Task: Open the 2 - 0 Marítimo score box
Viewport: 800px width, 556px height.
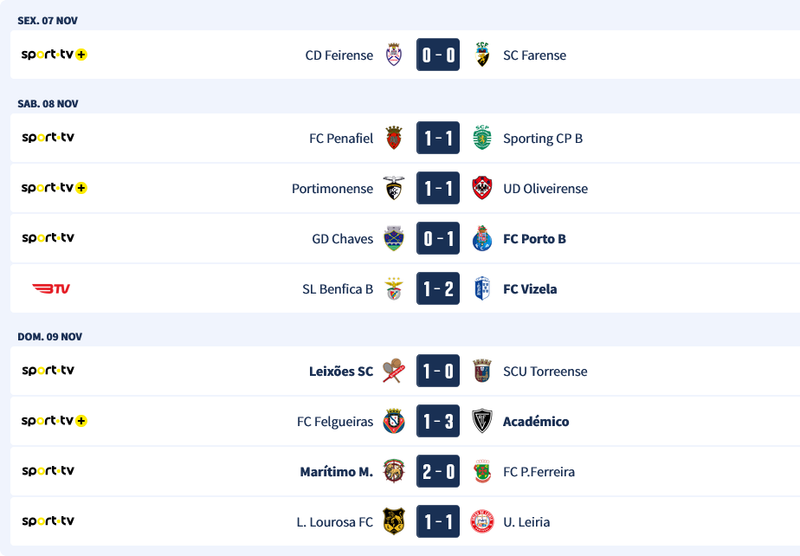Action: (x=438, y=471)
